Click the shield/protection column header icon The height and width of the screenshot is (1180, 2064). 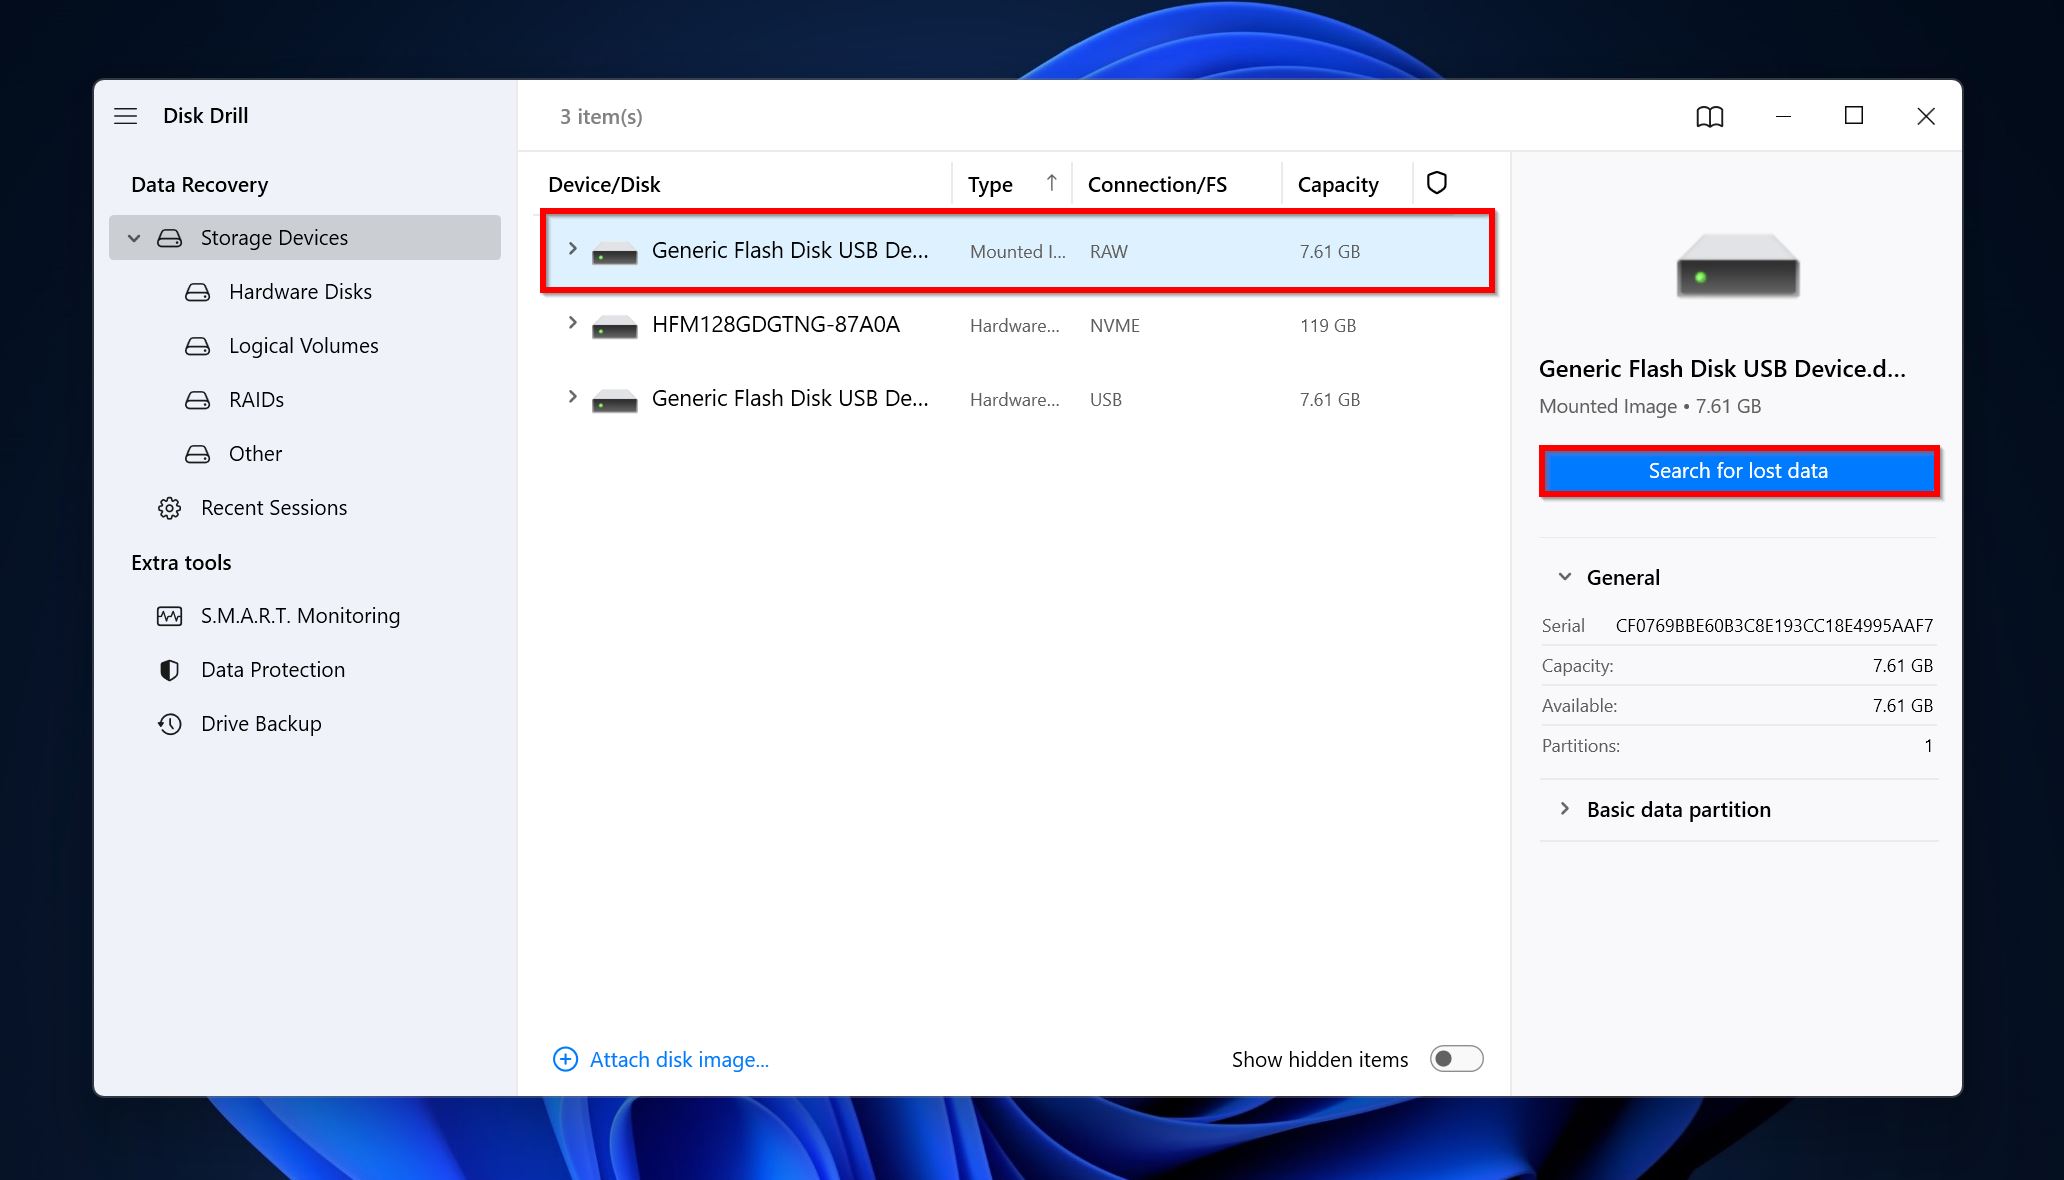[1437, 182]
